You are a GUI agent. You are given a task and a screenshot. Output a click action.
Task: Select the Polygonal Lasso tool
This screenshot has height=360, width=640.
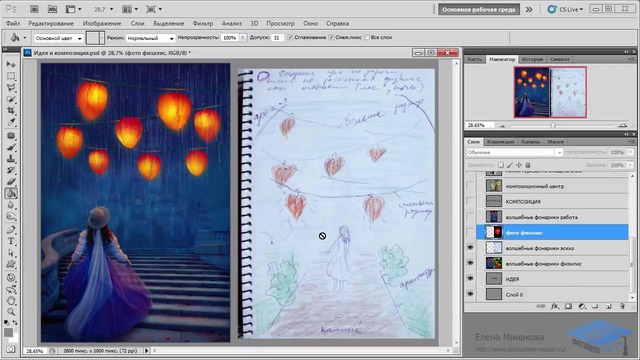pyautogui.click(x=11, y=87)
